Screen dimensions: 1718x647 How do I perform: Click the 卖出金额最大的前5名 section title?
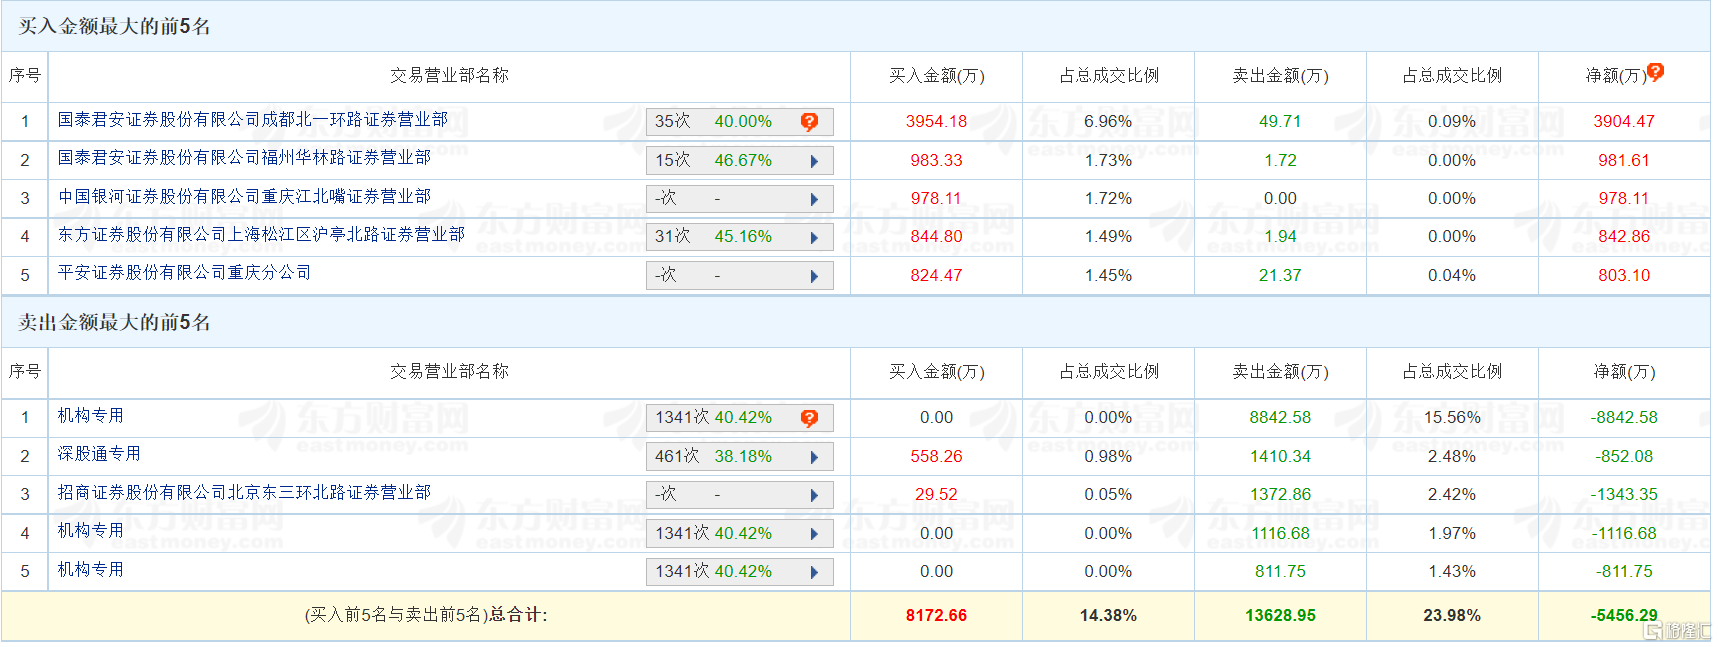click(115, 322)
